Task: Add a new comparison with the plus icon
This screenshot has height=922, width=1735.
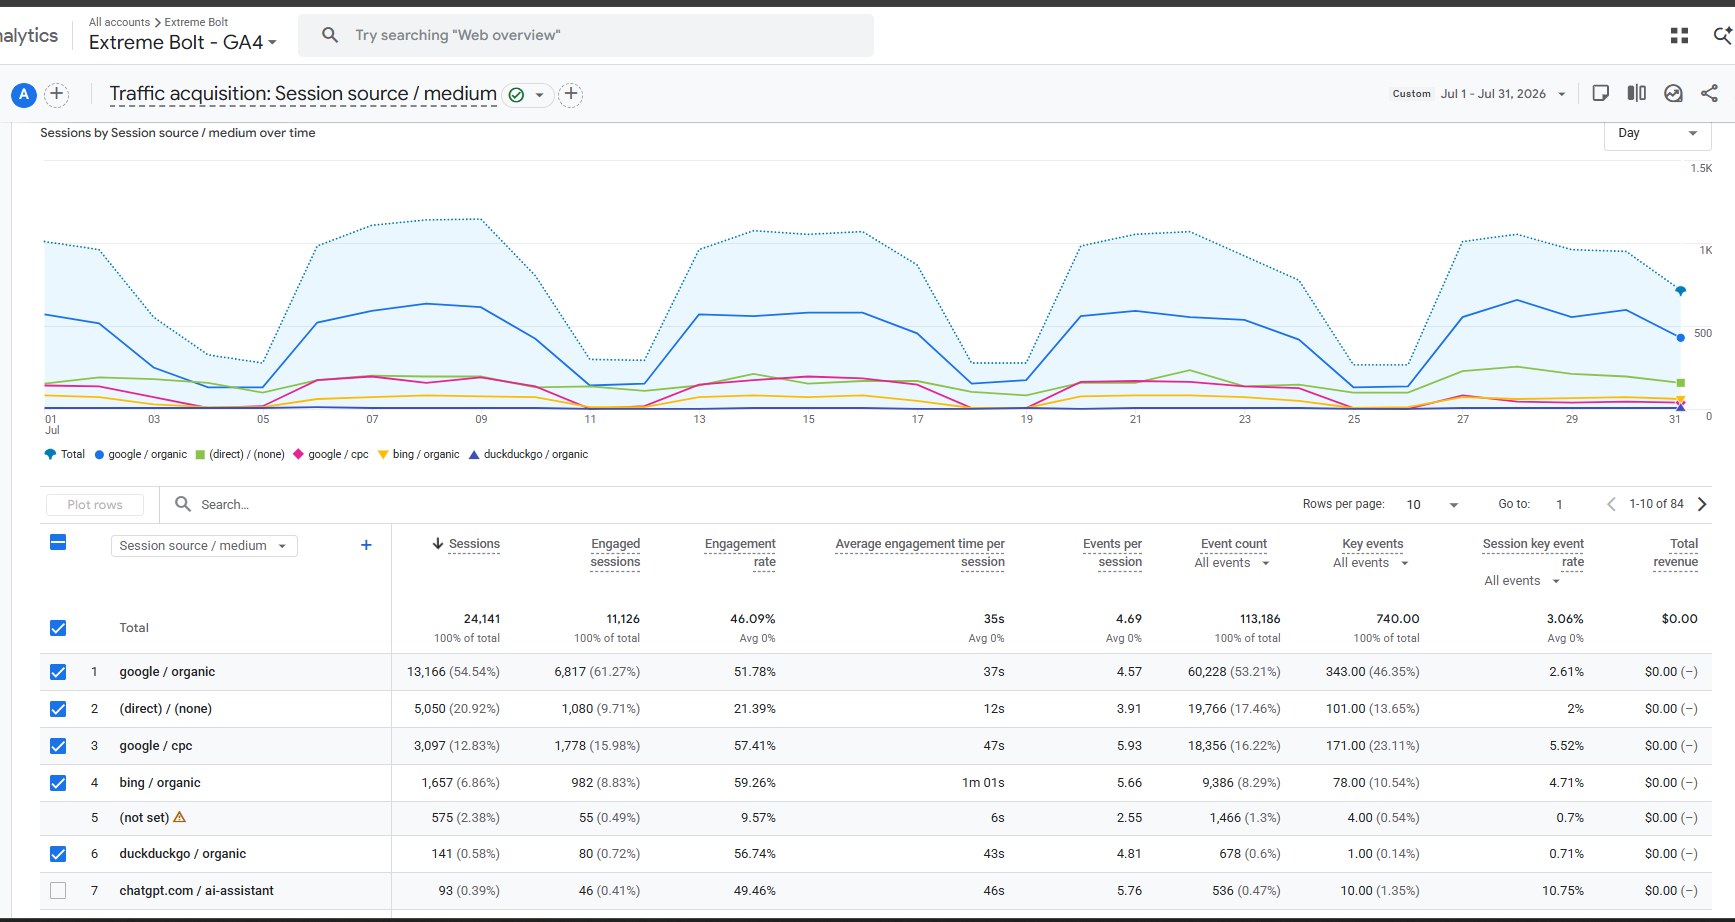Action: 57,94
